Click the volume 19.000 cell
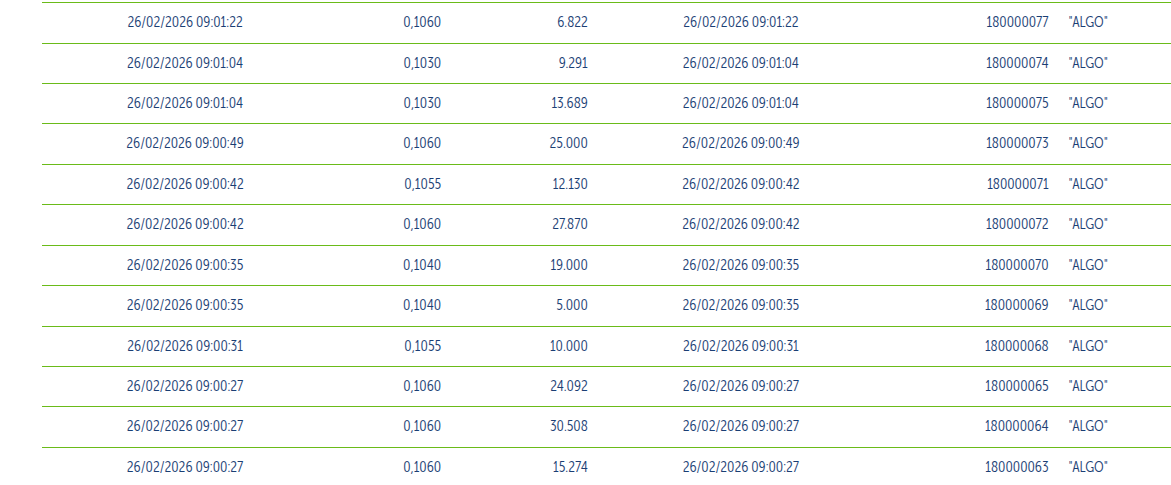This screenshot has height=485, width=1171. 569,265
